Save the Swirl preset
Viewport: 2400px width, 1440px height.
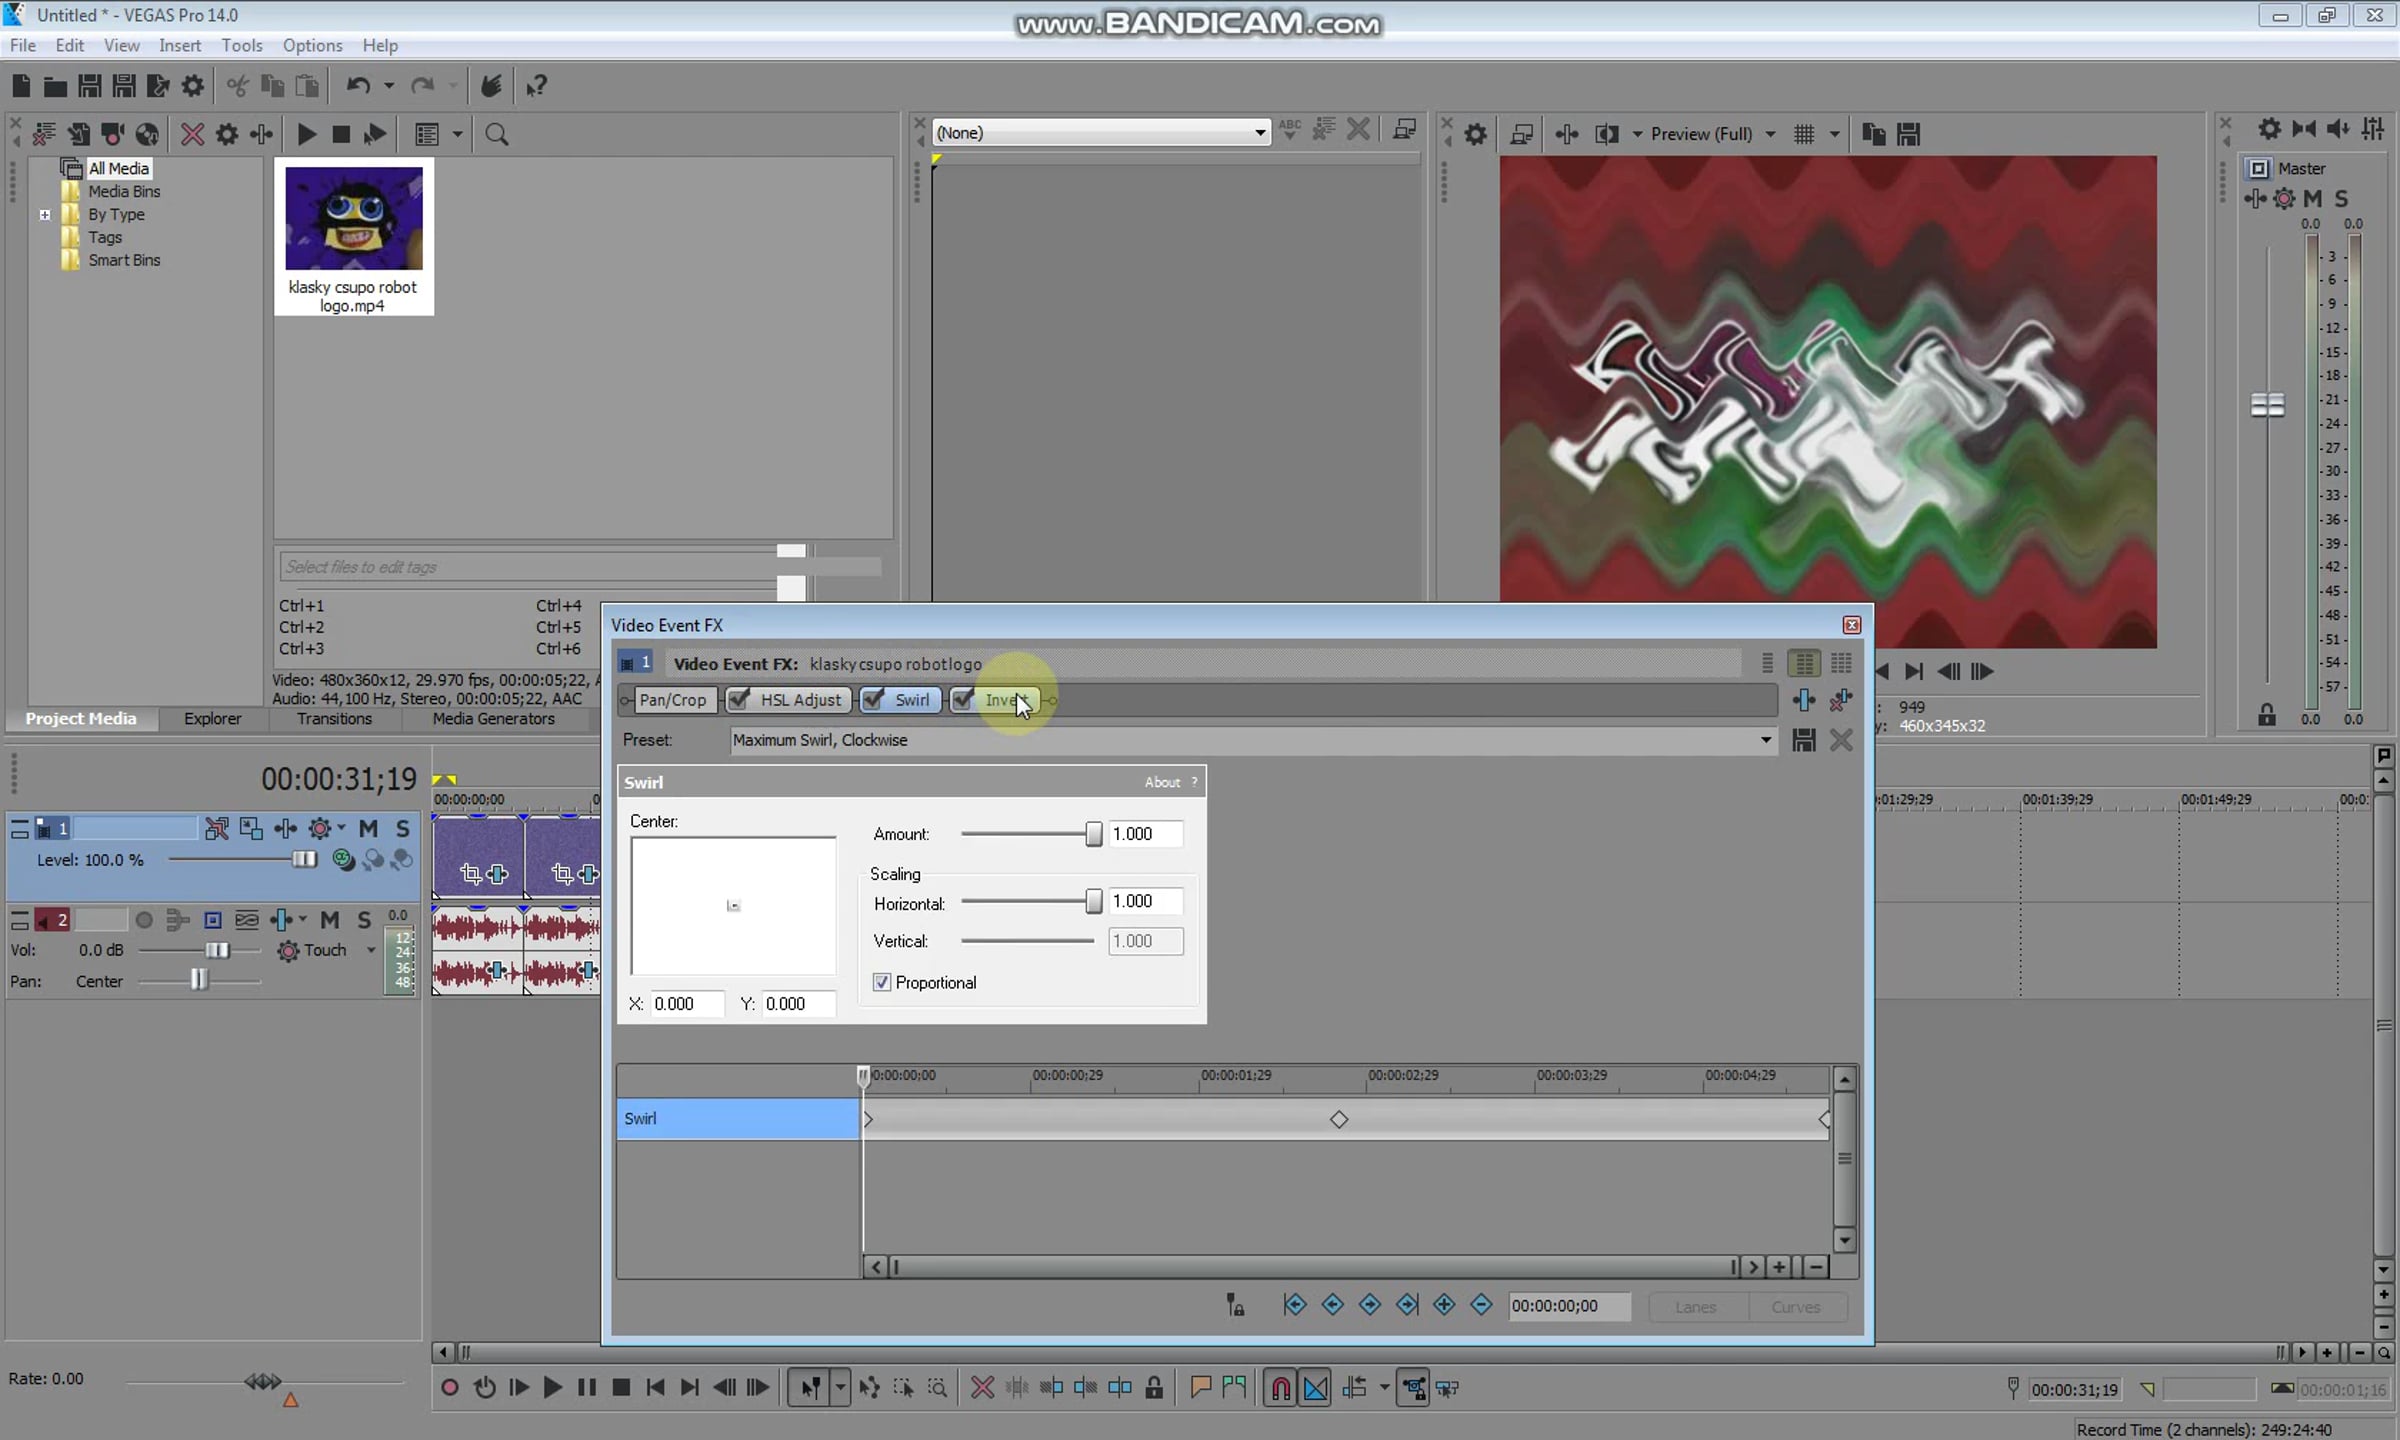[x=1803, y=740]
